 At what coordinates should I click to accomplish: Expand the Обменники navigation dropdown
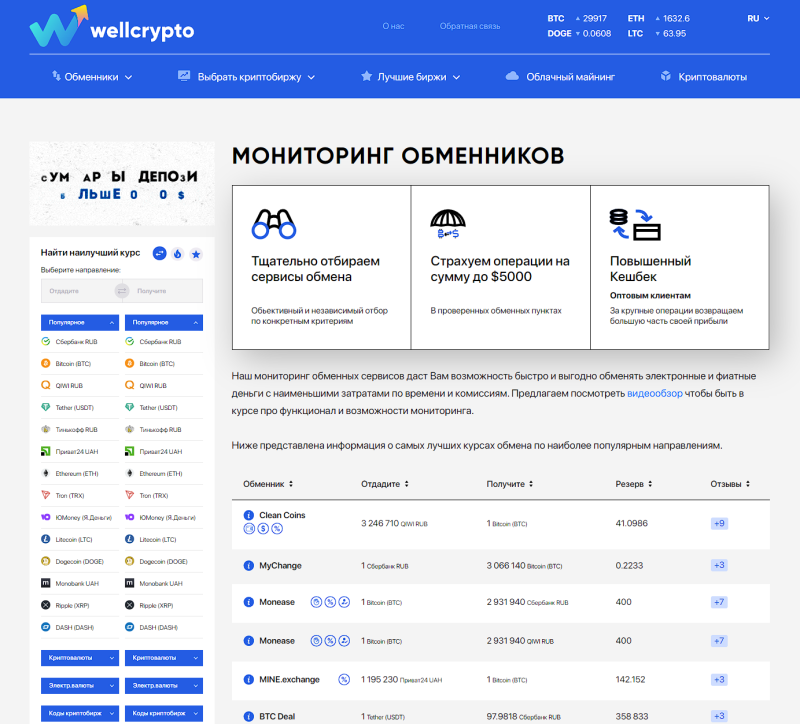click(92, 77)
